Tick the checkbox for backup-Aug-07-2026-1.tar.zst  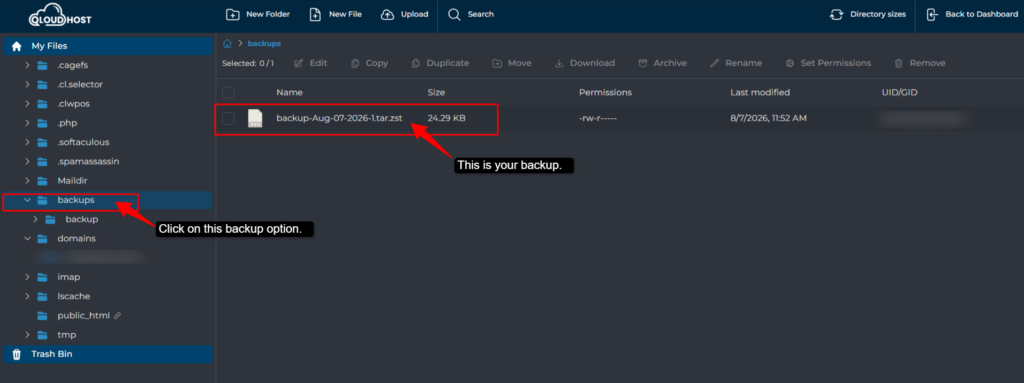pos(228,118)
